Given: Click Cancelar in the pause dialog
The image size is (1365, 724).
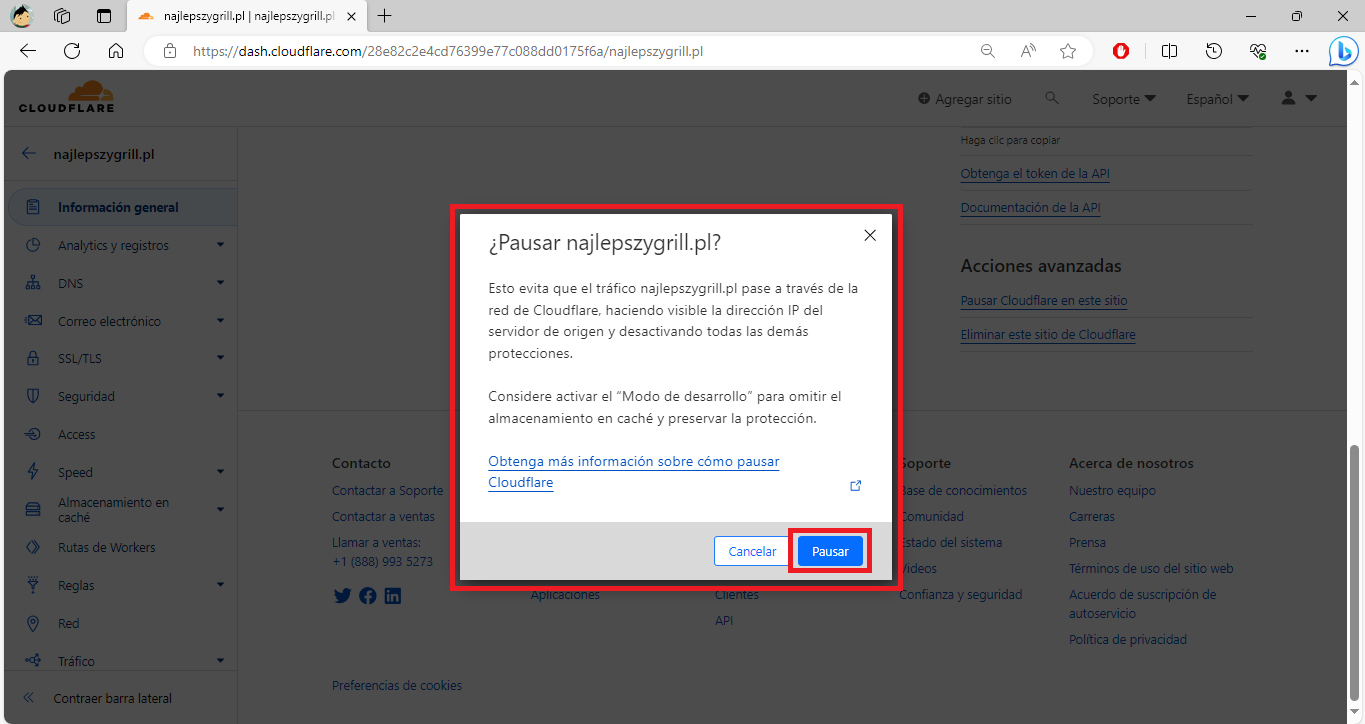Looking at the screenshot, I should coord(752,551).
